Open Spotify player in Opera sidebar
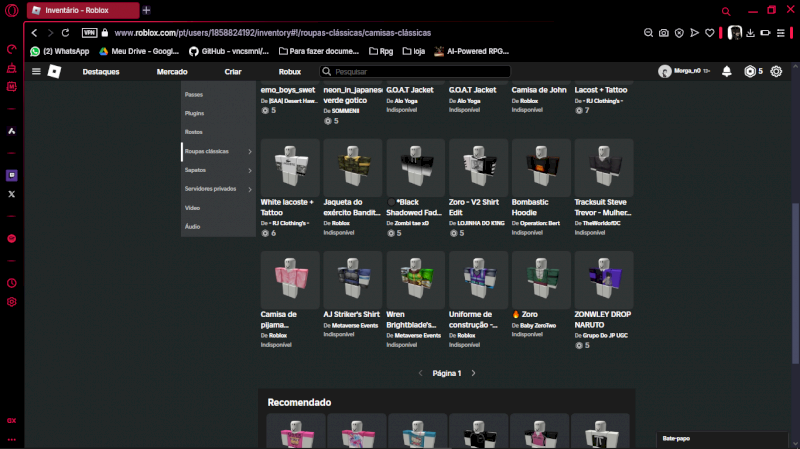This screenshot has height=449, width=800. [12, 239]
